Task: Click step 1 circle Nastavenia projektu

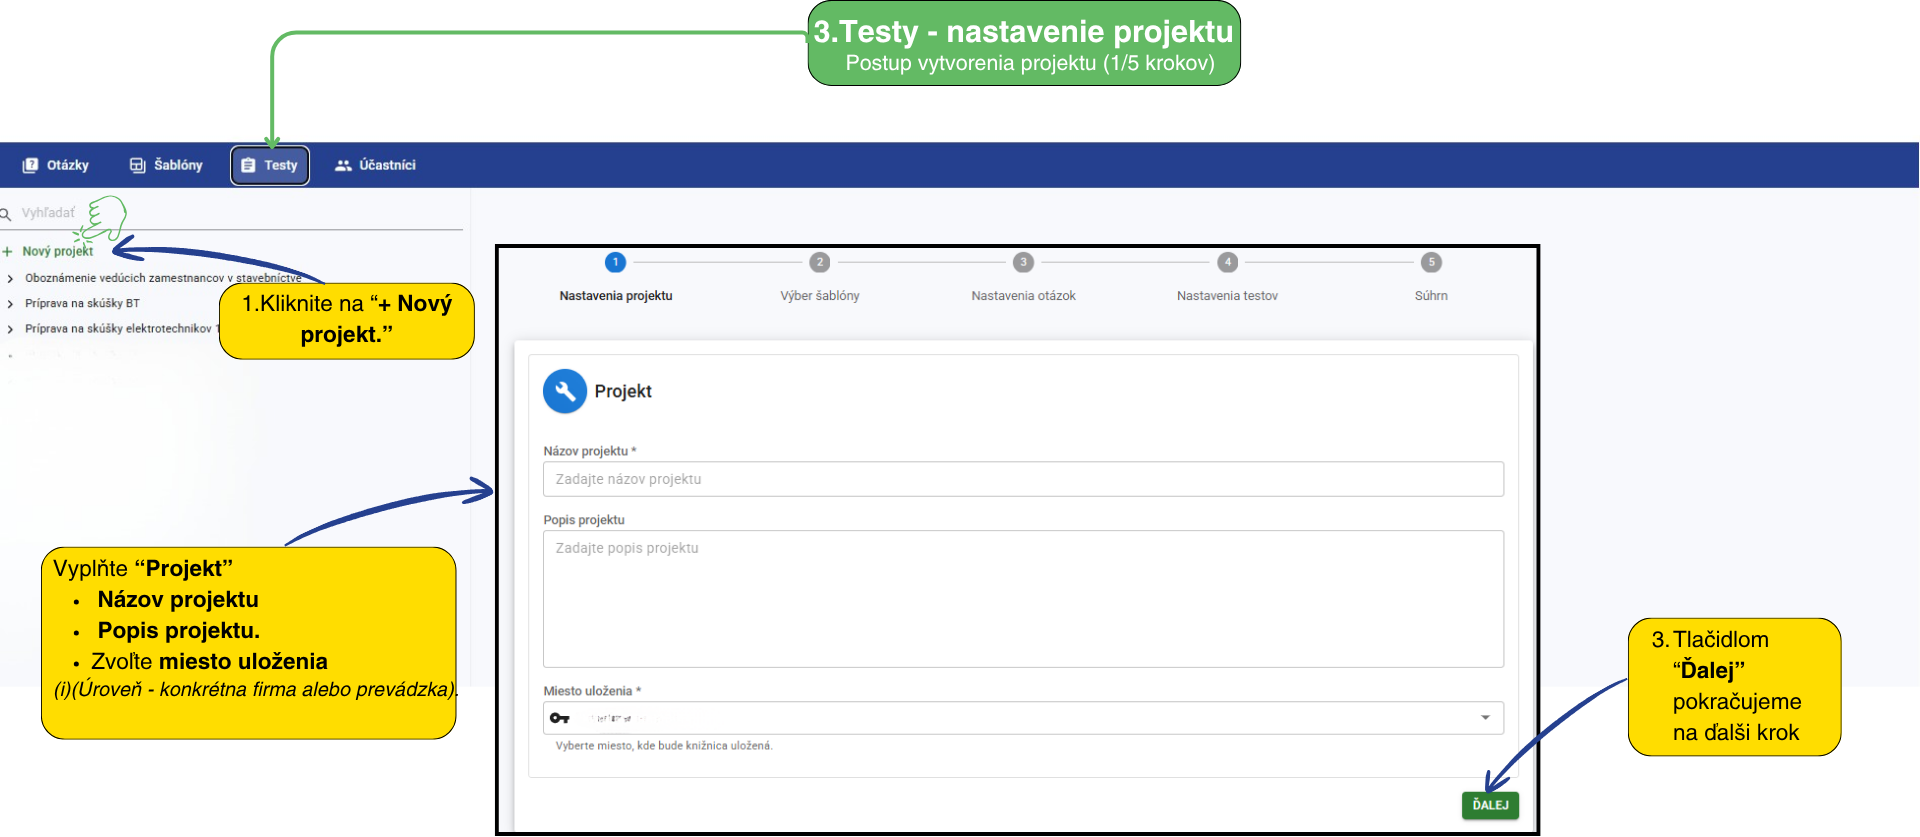Action: [x=616, y=262]
